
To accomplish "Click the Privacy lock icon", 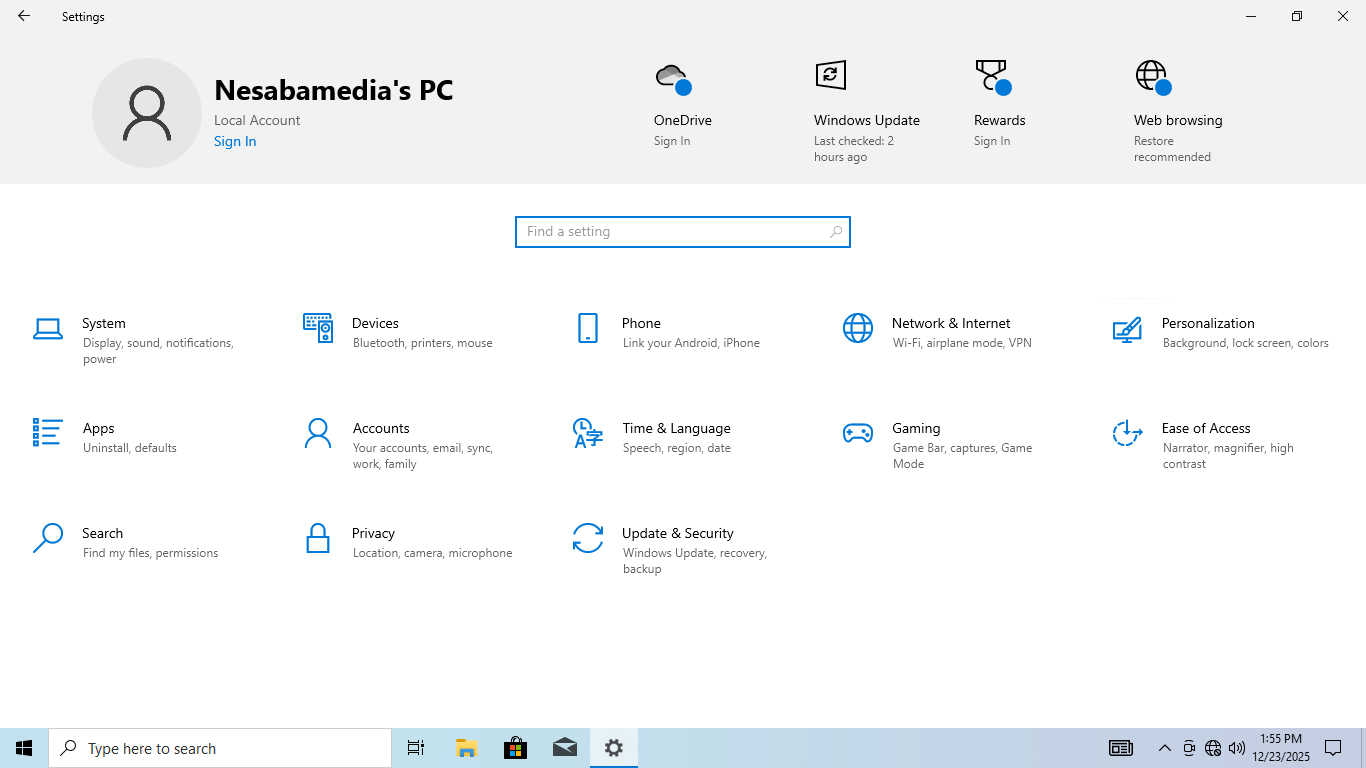I will click(318, 538).
